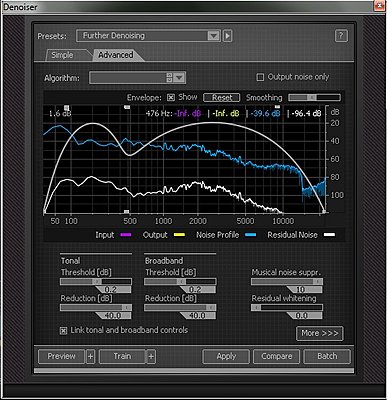Viewport: 388px width, 400px height.
Task: Click the Apply button
Action: coord(226,357)
